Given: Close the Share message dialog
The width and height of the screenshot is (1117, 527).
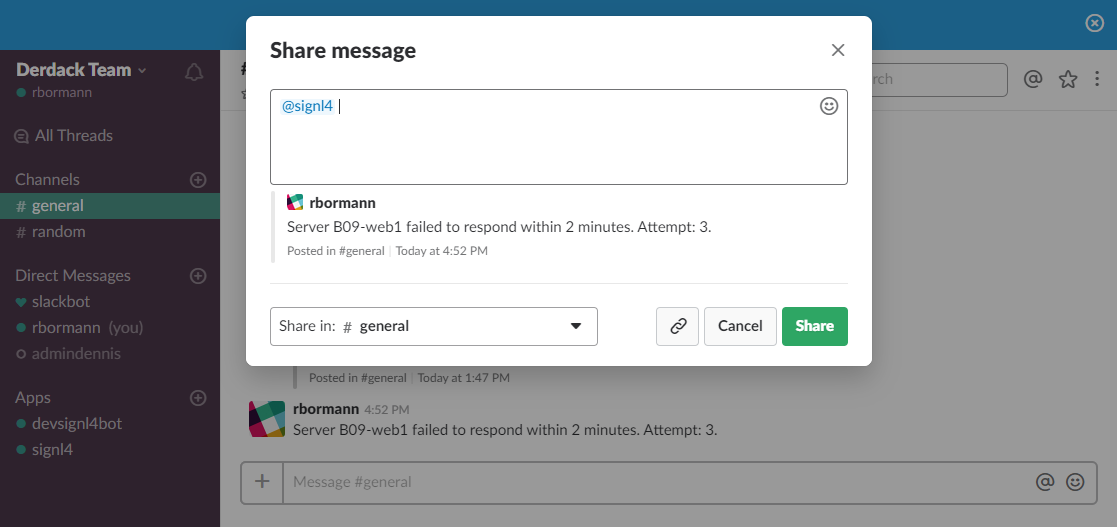Looking at the screenshot, I should tap(838, 50).
